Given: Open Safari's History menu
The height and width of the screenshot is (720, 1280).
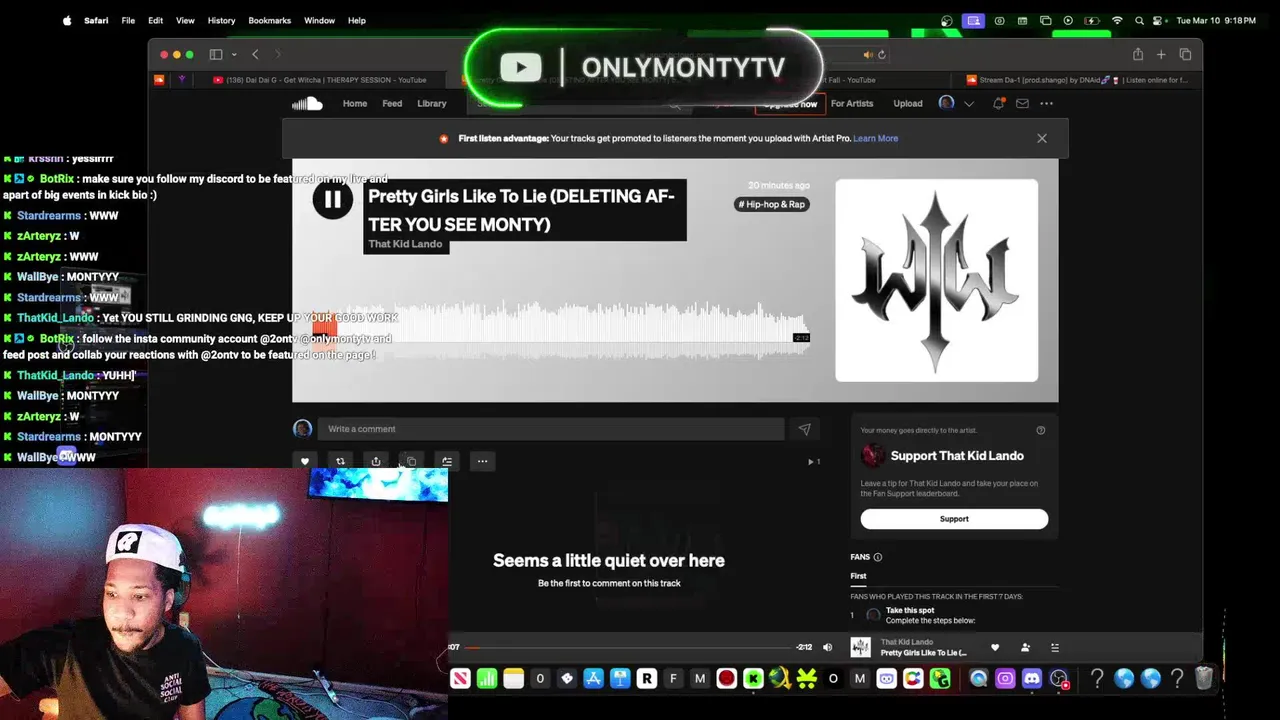Looking at the screenshot, I should 221,20.
